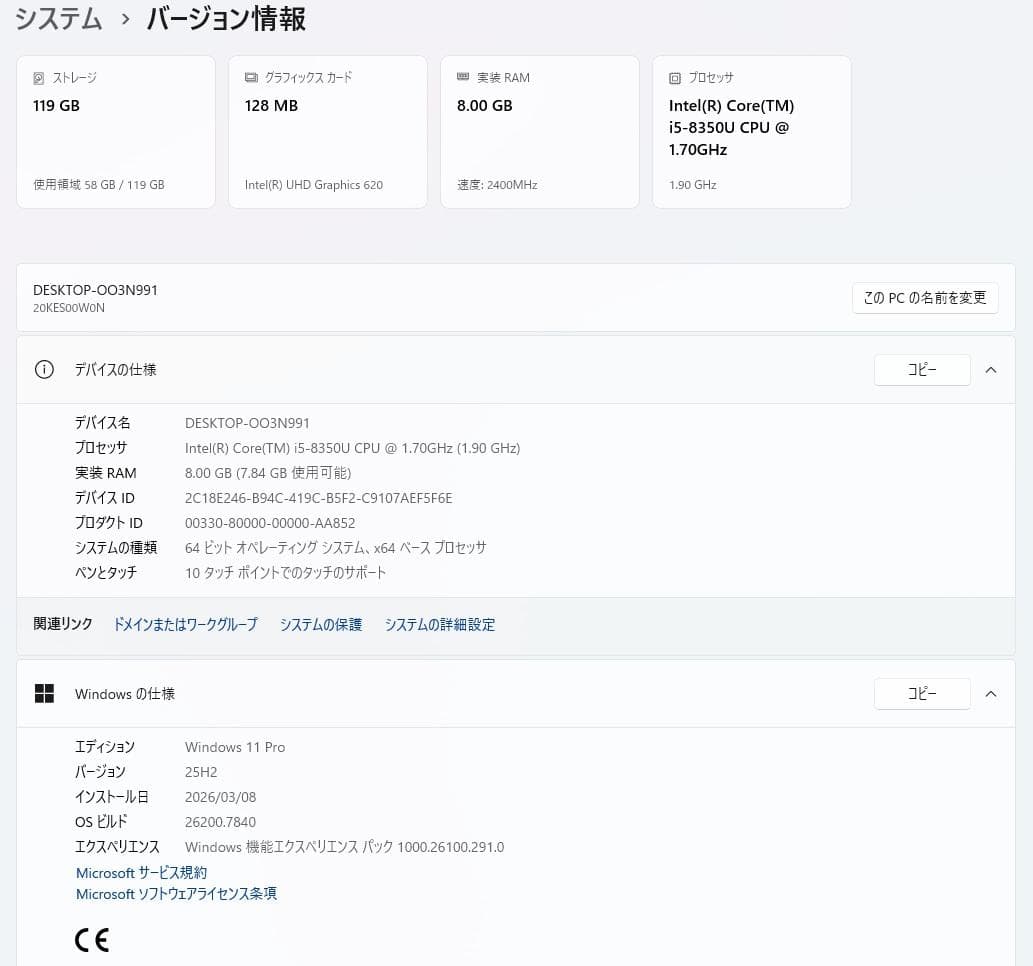This screenshot has width=1033, height=966.
Task: Copy the デバイスの仕様 details
Action: click(x=922, y=370)
